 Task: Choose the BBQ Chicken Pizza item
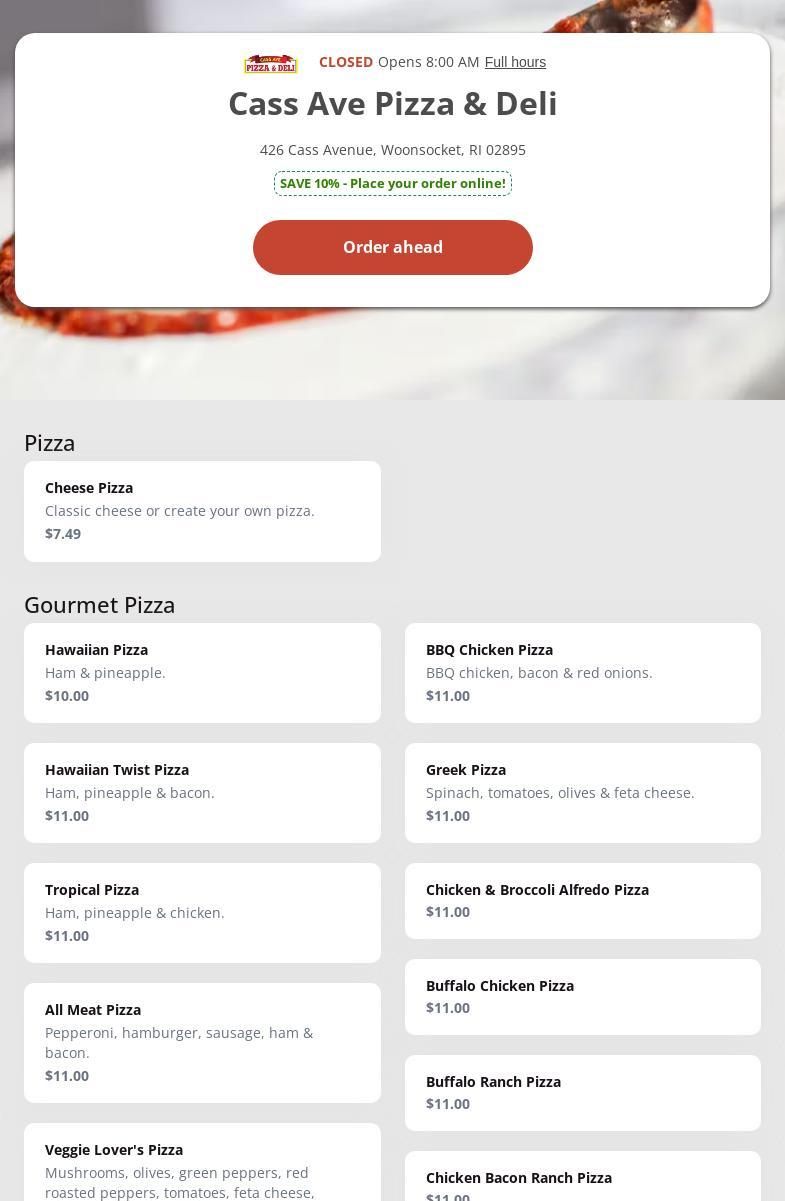[x=582, y=673]
